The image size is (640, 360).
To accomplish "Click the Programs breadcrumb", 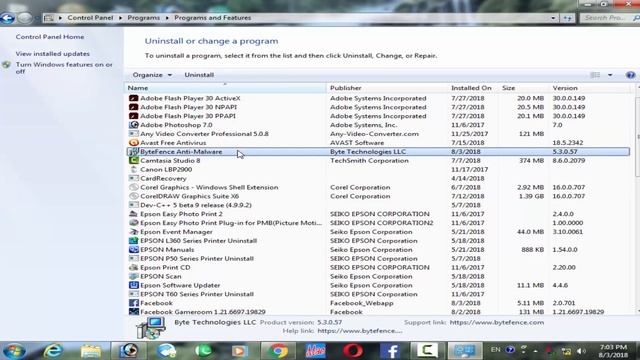I will point(144,18).
